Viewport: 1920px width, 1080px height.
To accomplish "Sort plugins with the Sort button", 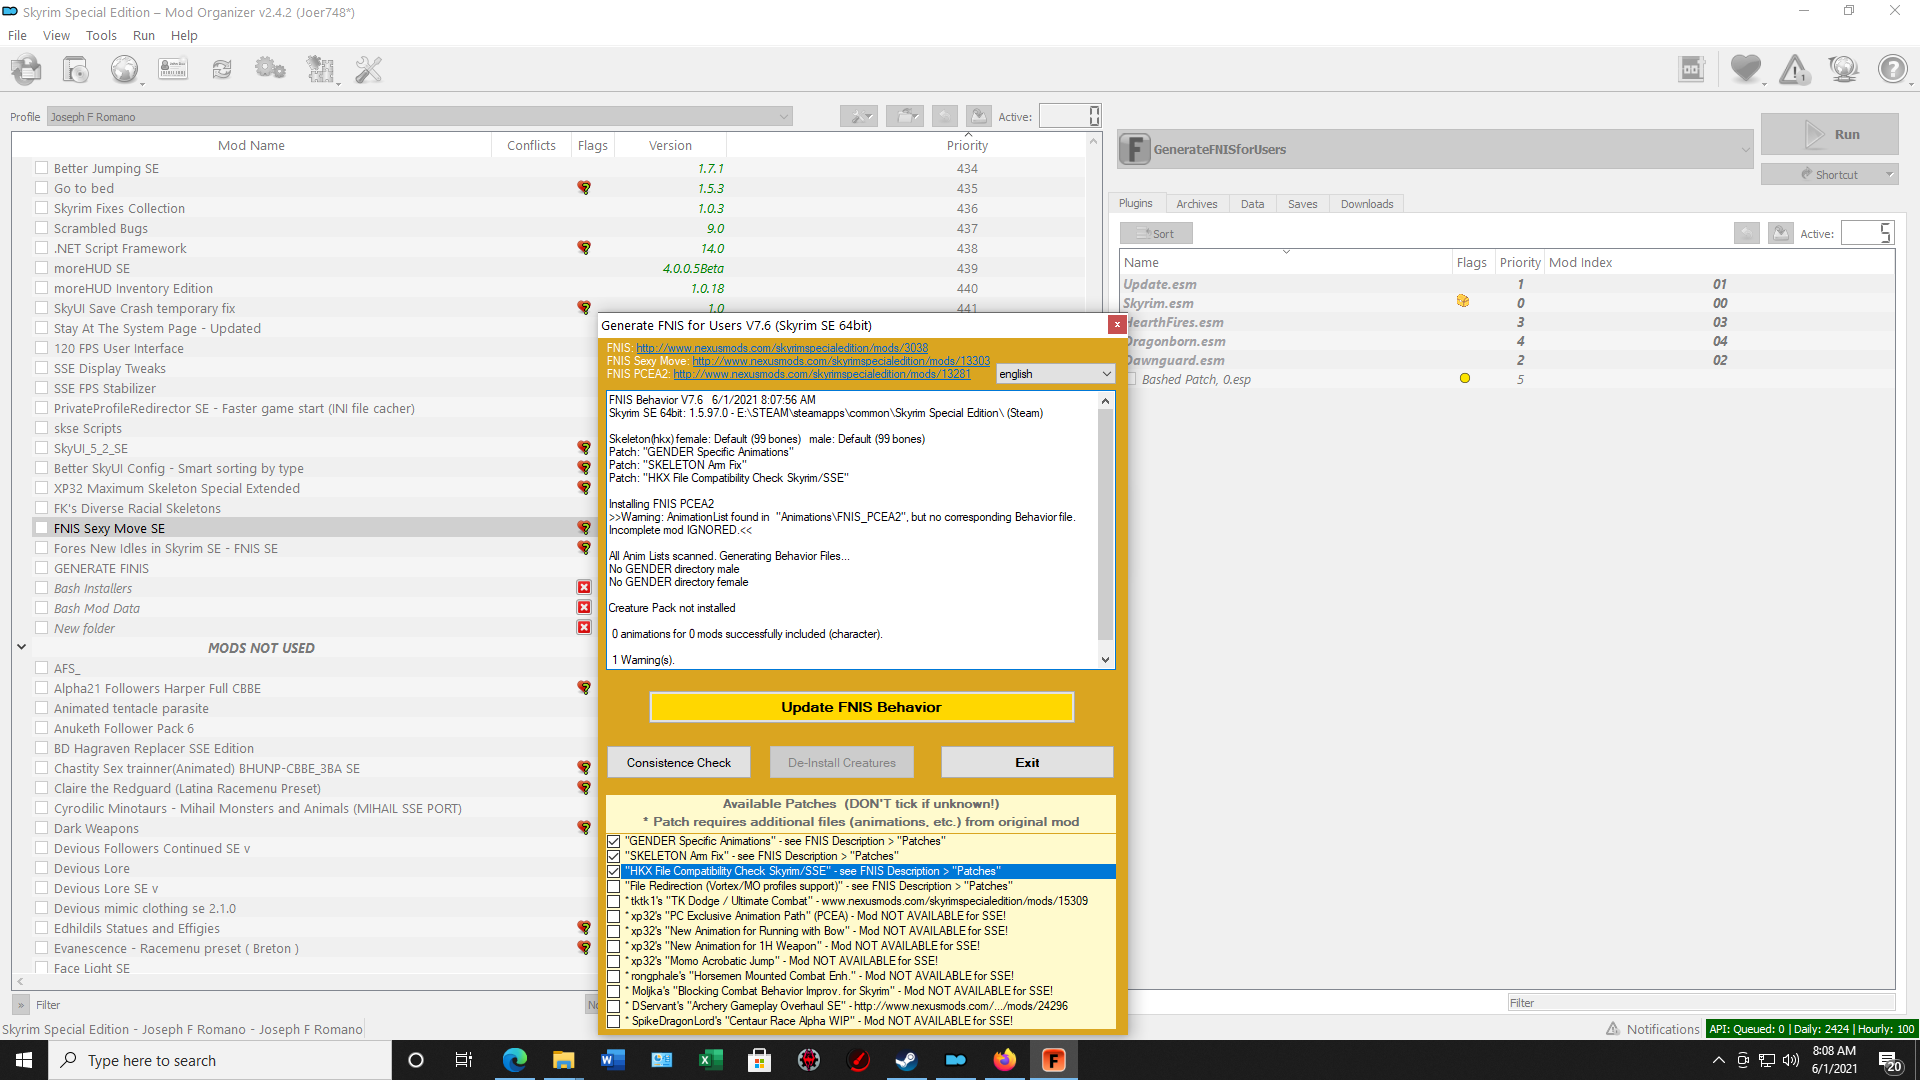I will click(x=1156, y=233).
